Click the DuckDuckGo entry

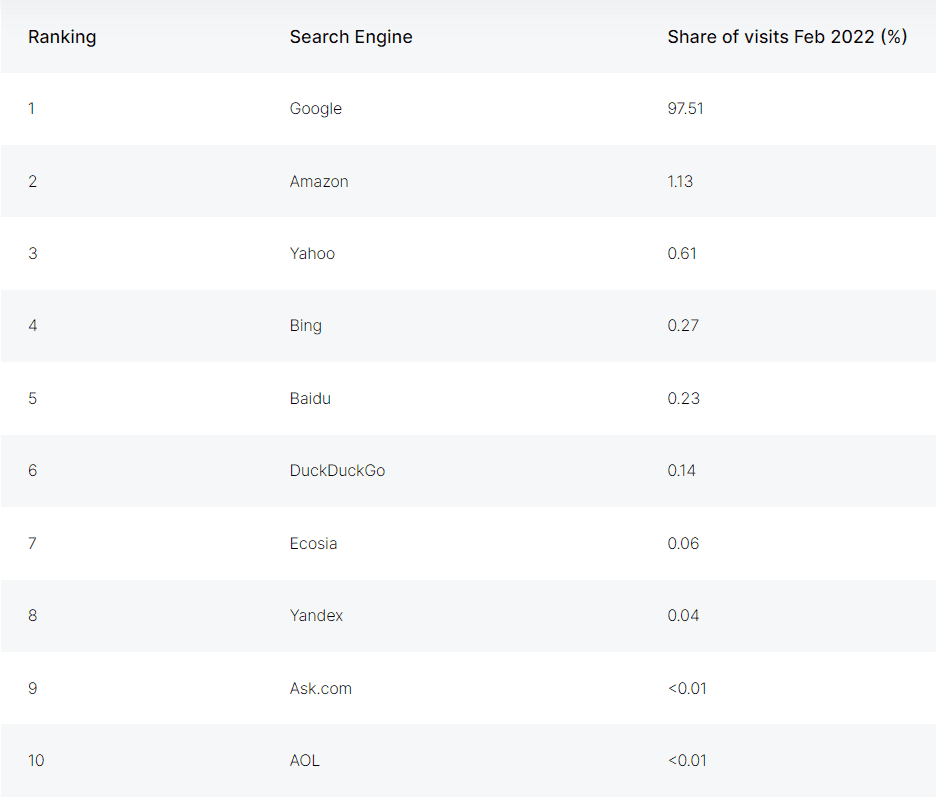point(337,471)
